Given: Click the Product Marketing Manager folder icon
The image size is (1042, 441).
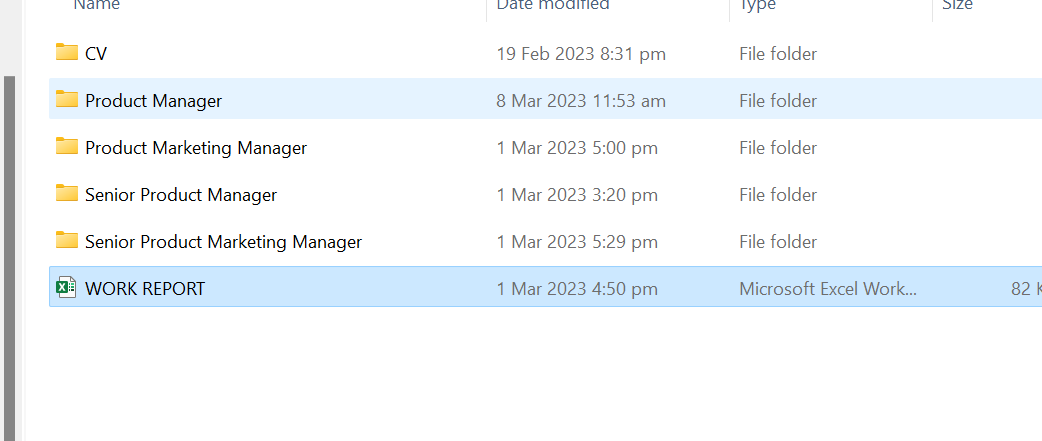Looking at the screenshot, I should tap(67, 146).
